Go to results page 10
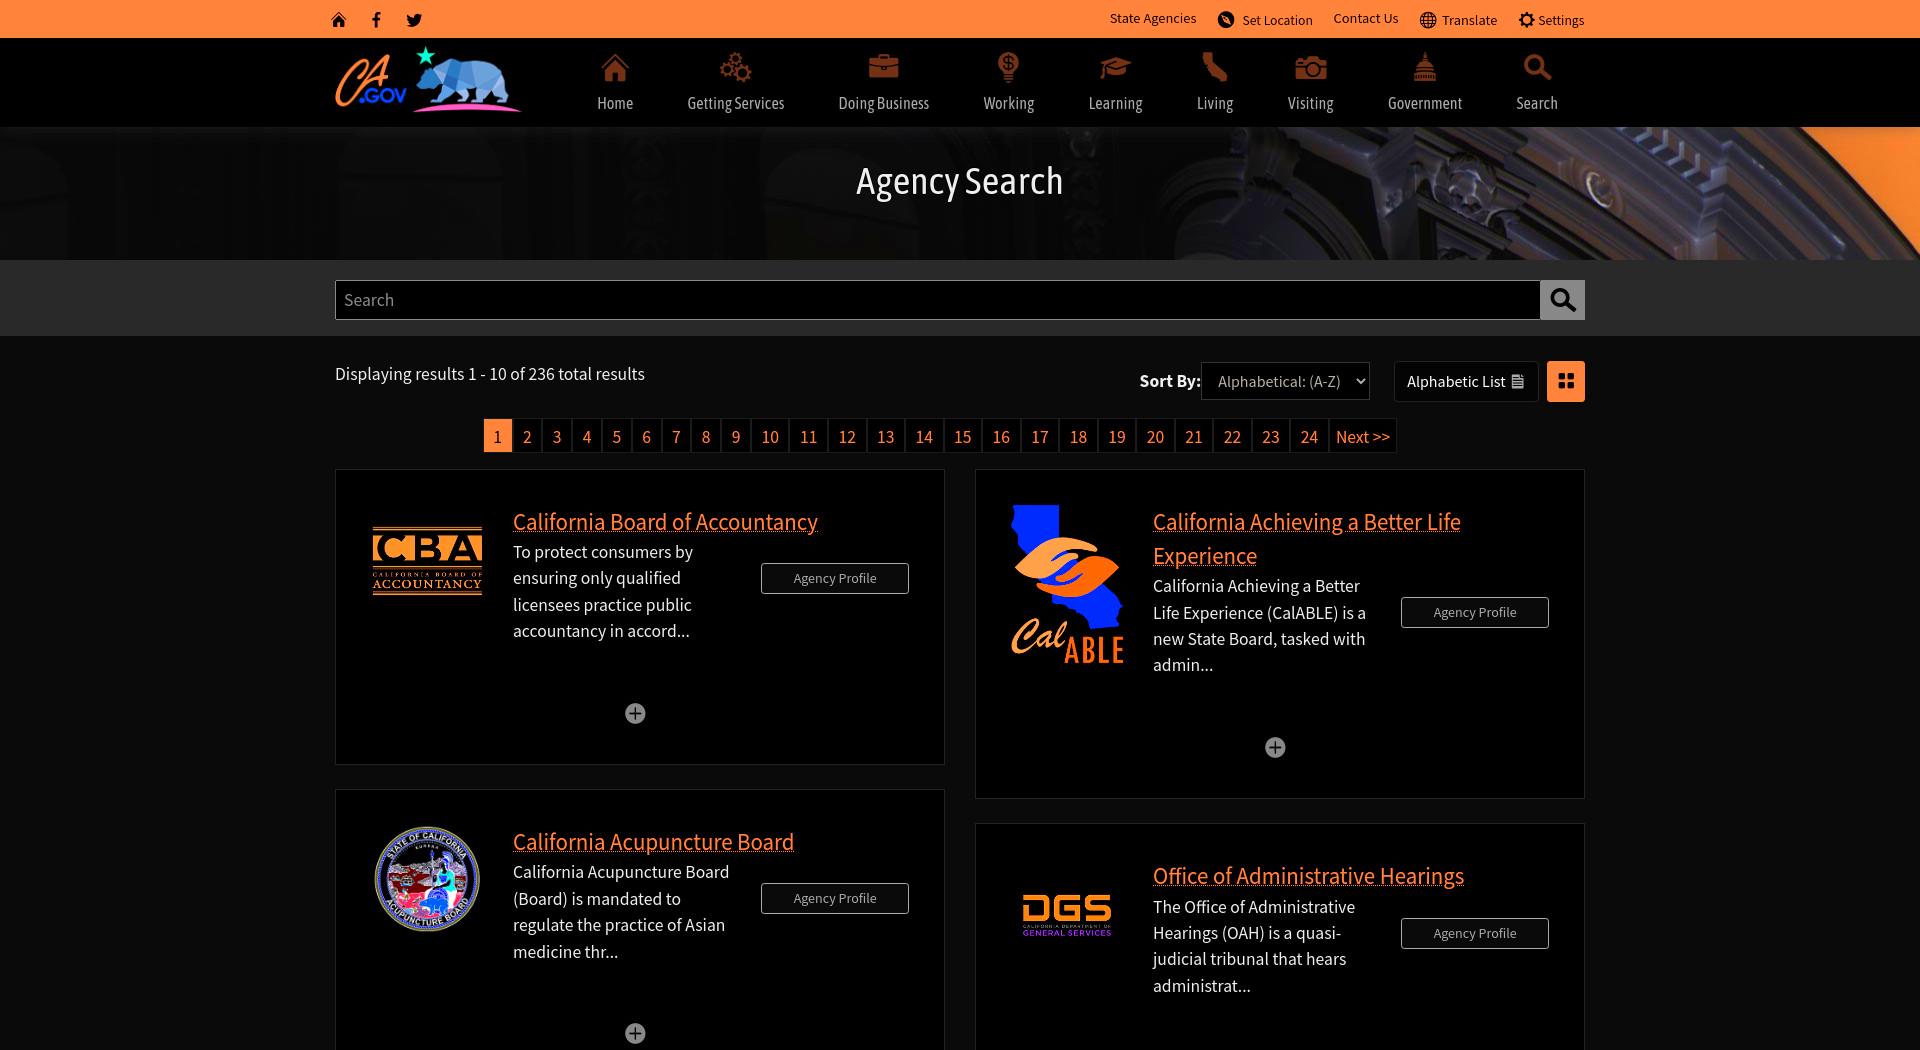 click(x=770, y=436)
